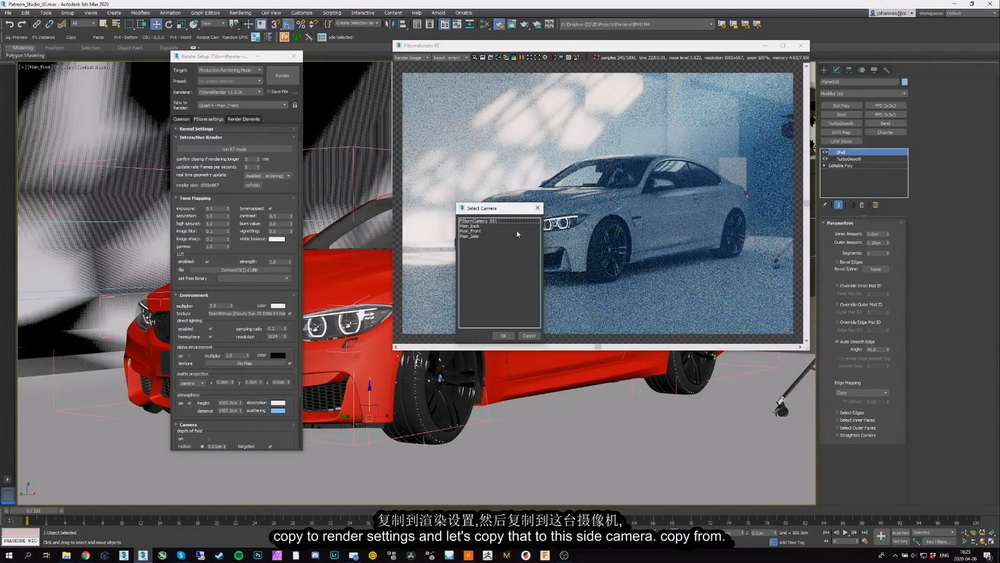Toggle Show End Result icon
This screenshot has width=1000, height=563.
point(838,205)
